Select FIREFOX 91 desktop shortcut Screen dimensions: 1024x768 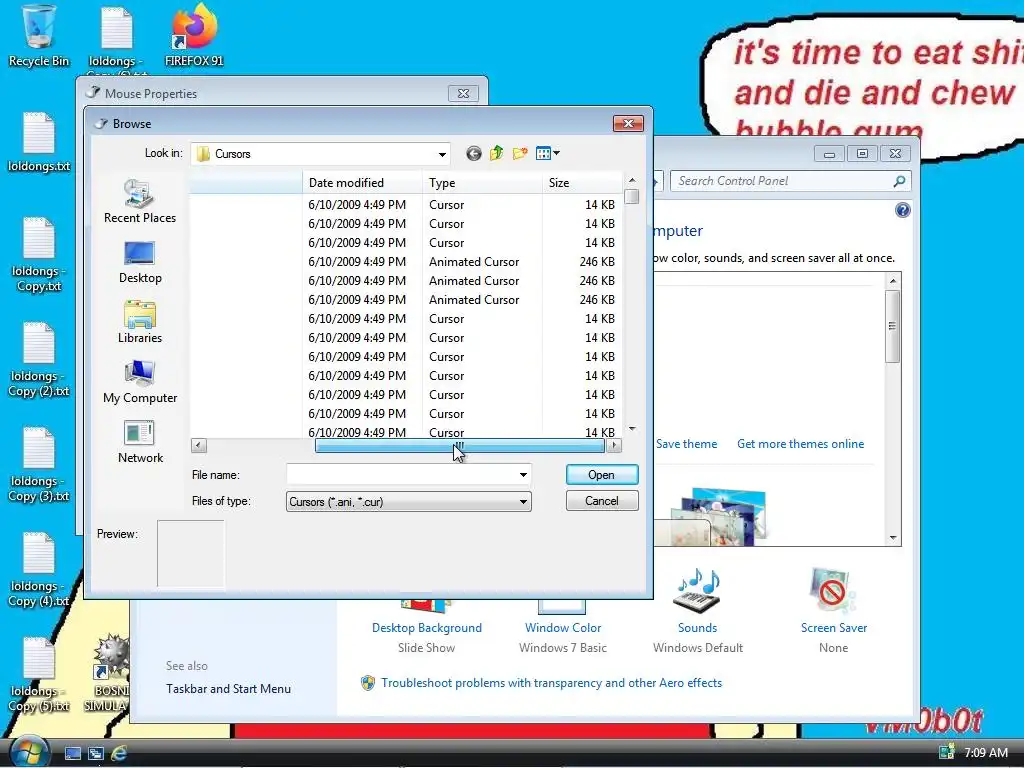194,36
